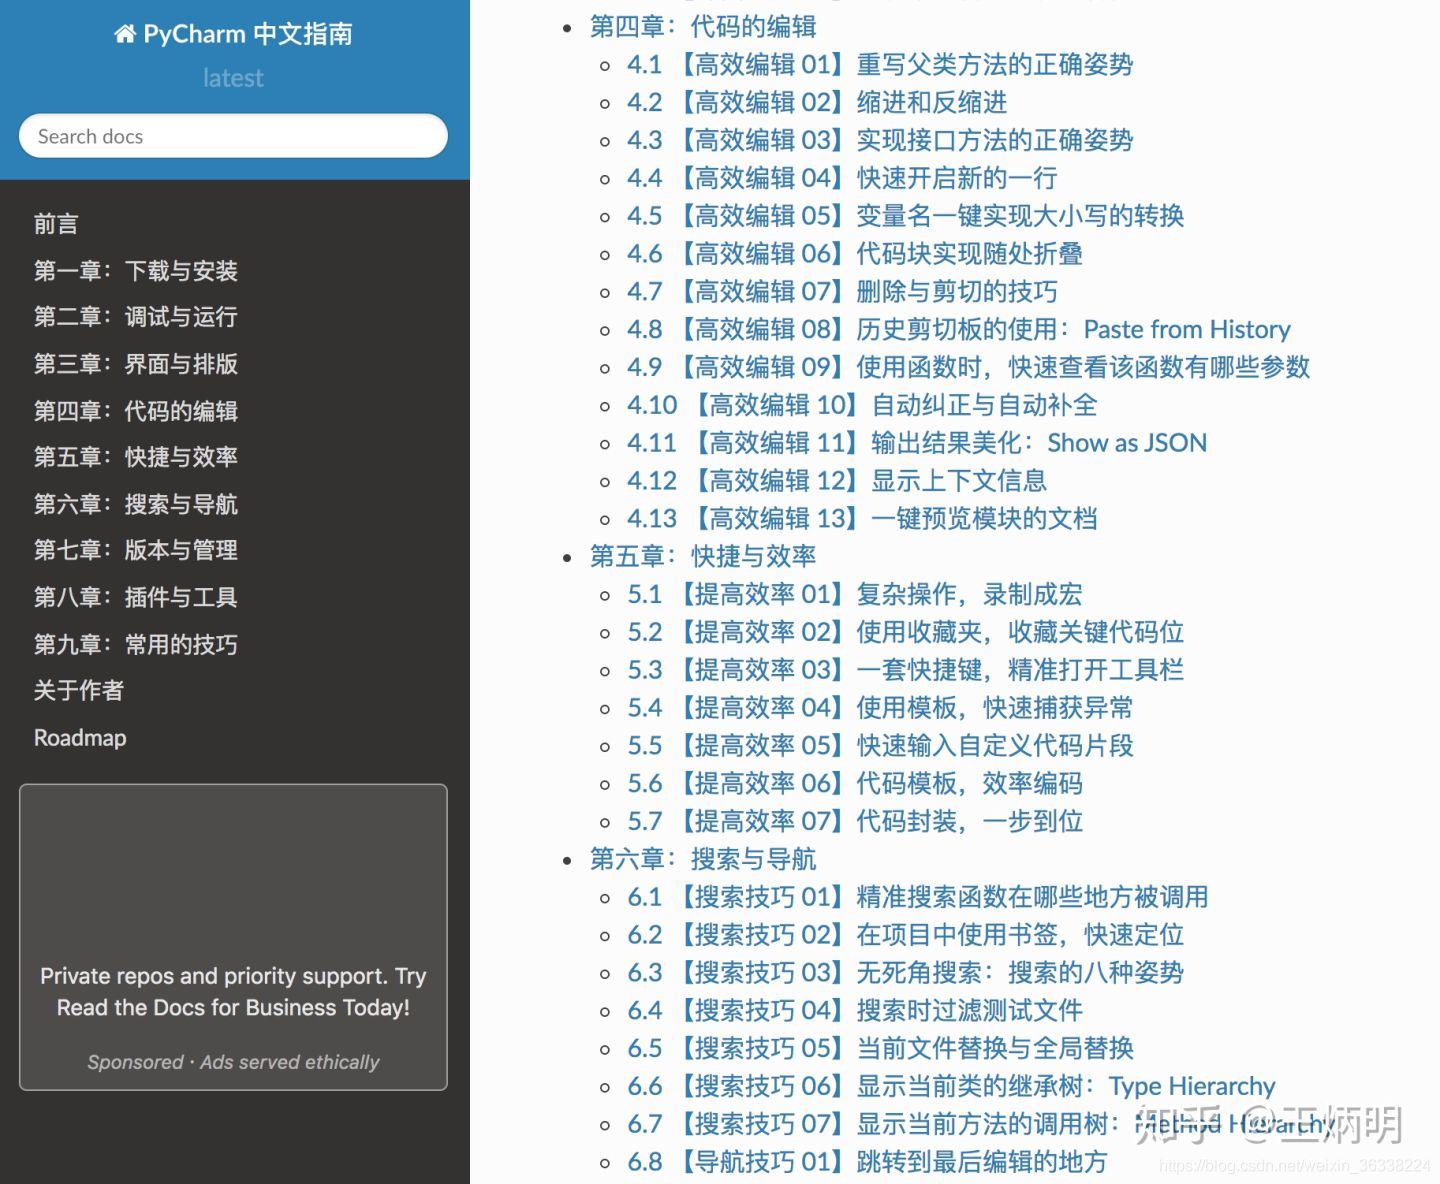Open sidebar item 第九章：常用的技巧

click(136, 644)
